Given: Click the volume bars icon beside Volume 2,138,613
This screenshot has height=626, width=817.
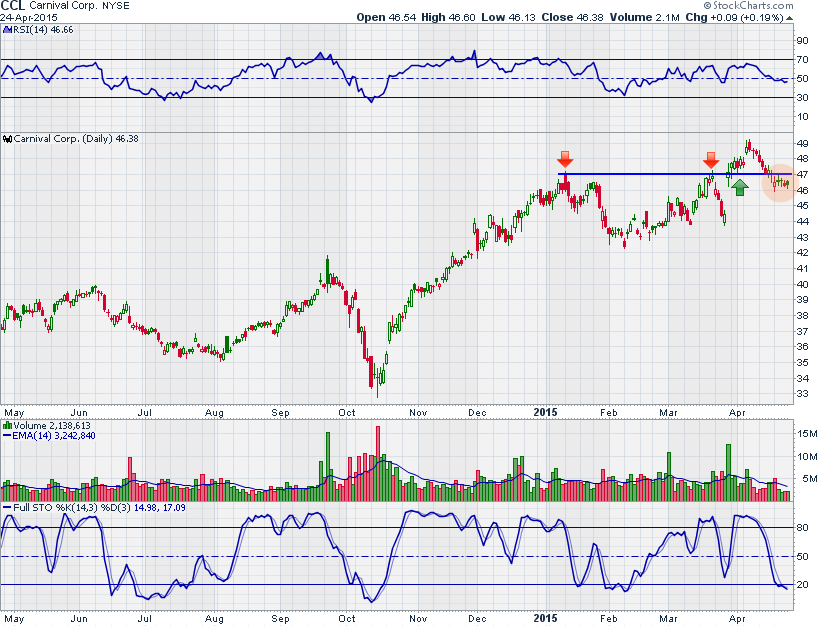Looking at the screenshot, I should (x=7, y=426).
